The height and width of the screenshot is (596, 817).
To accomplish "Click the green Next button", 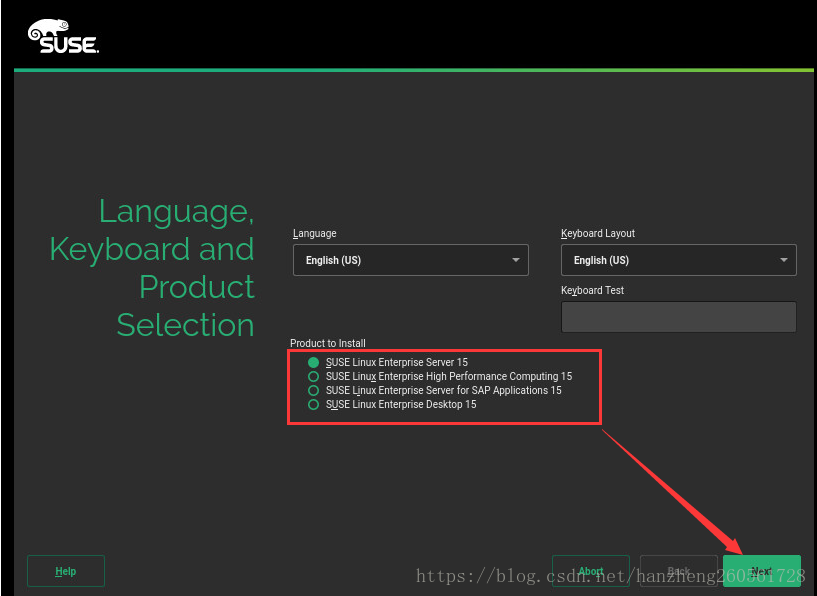I will point(762,571).
